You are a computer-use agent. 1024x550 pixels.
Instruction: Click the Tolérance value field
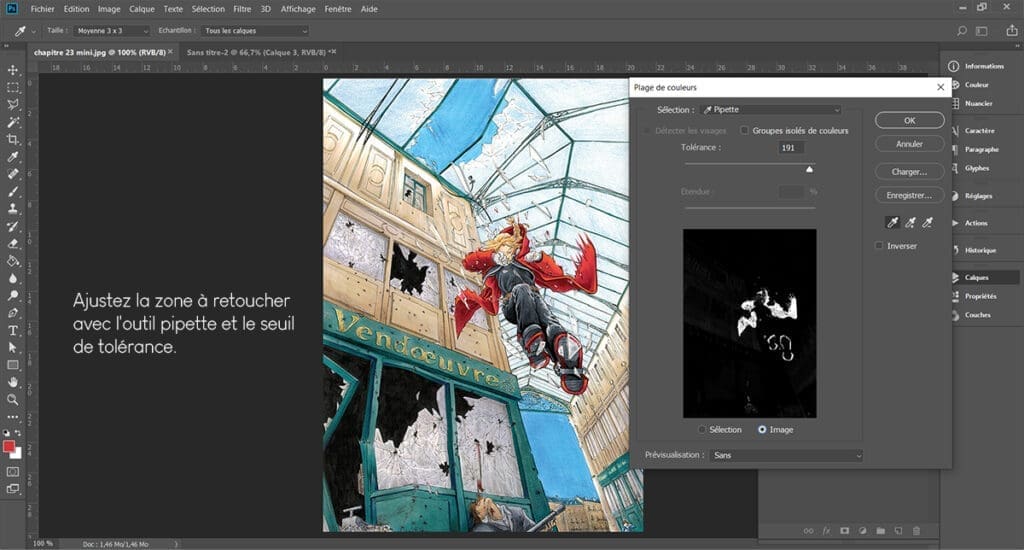click(x=791, y=148)
